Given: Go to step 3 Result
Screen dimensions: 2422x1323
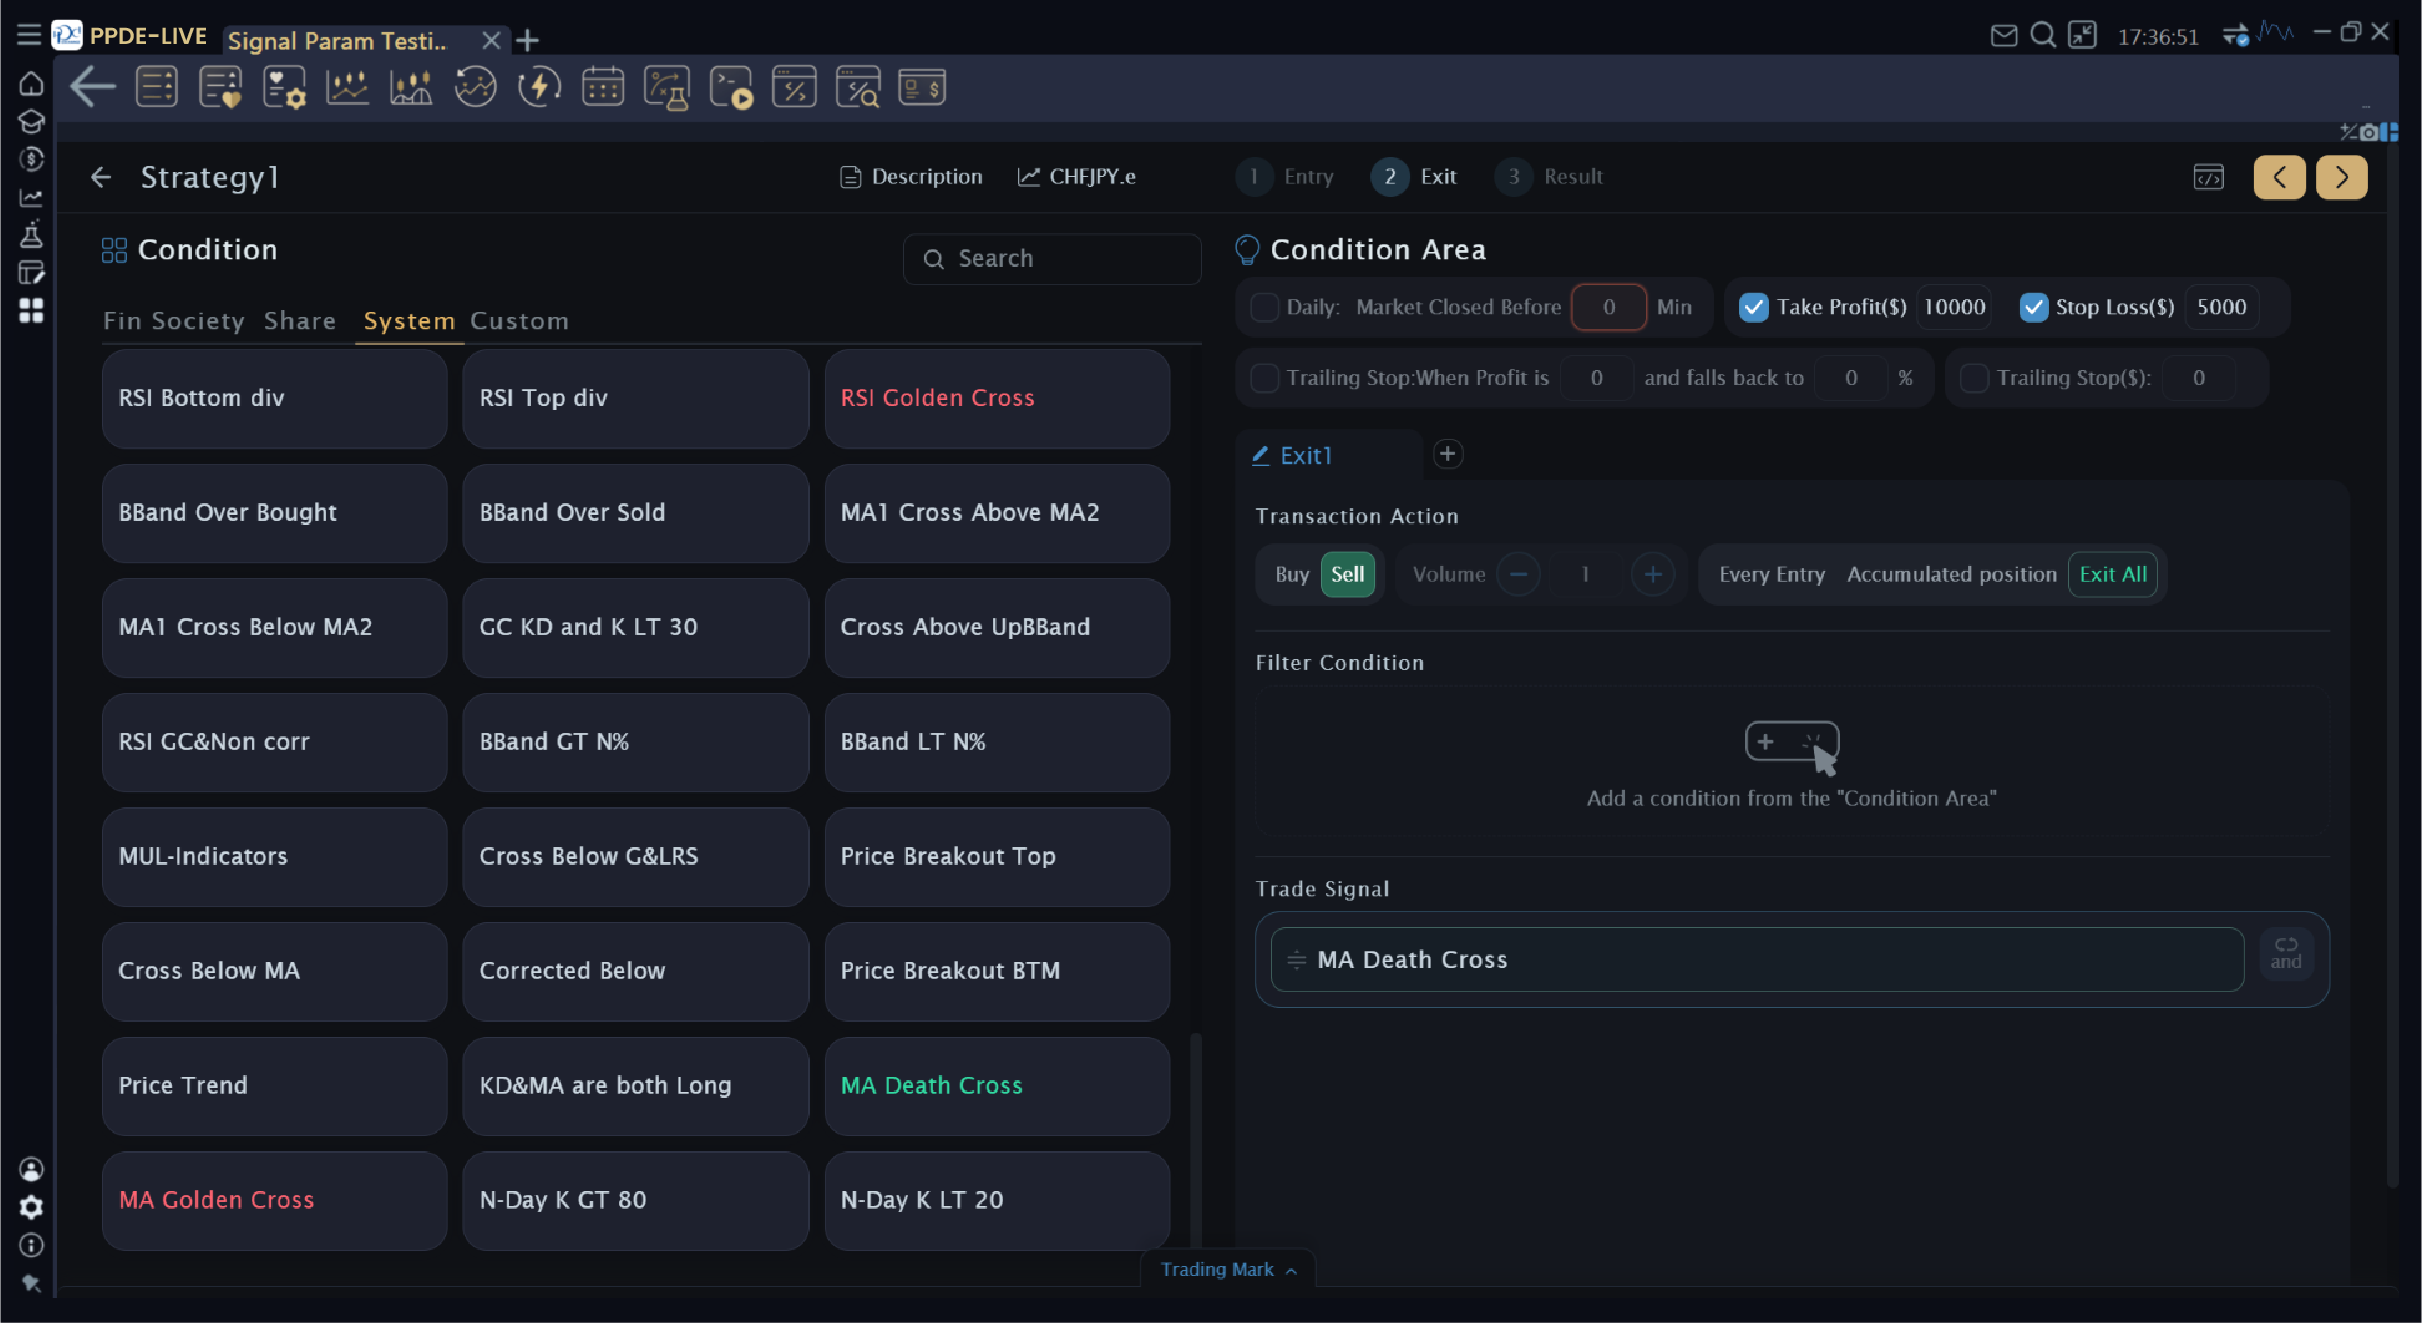Looking at the screenshot, I should (1550, 177).
